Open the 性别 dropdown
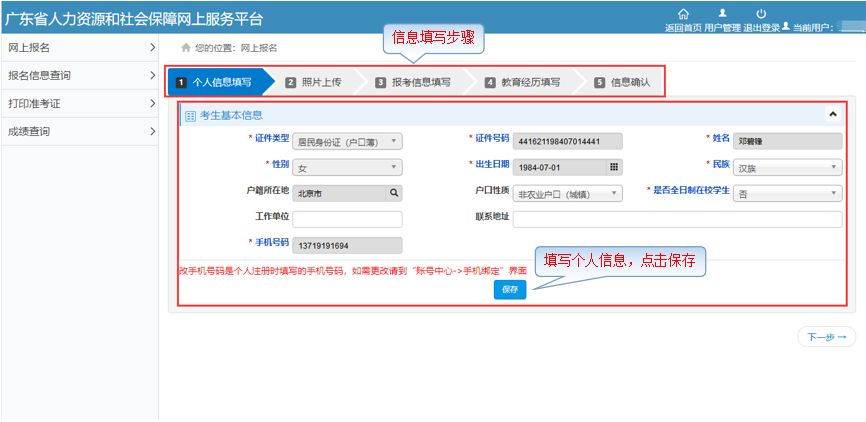This screenshot has width=866, height=422. click(347, 166)
